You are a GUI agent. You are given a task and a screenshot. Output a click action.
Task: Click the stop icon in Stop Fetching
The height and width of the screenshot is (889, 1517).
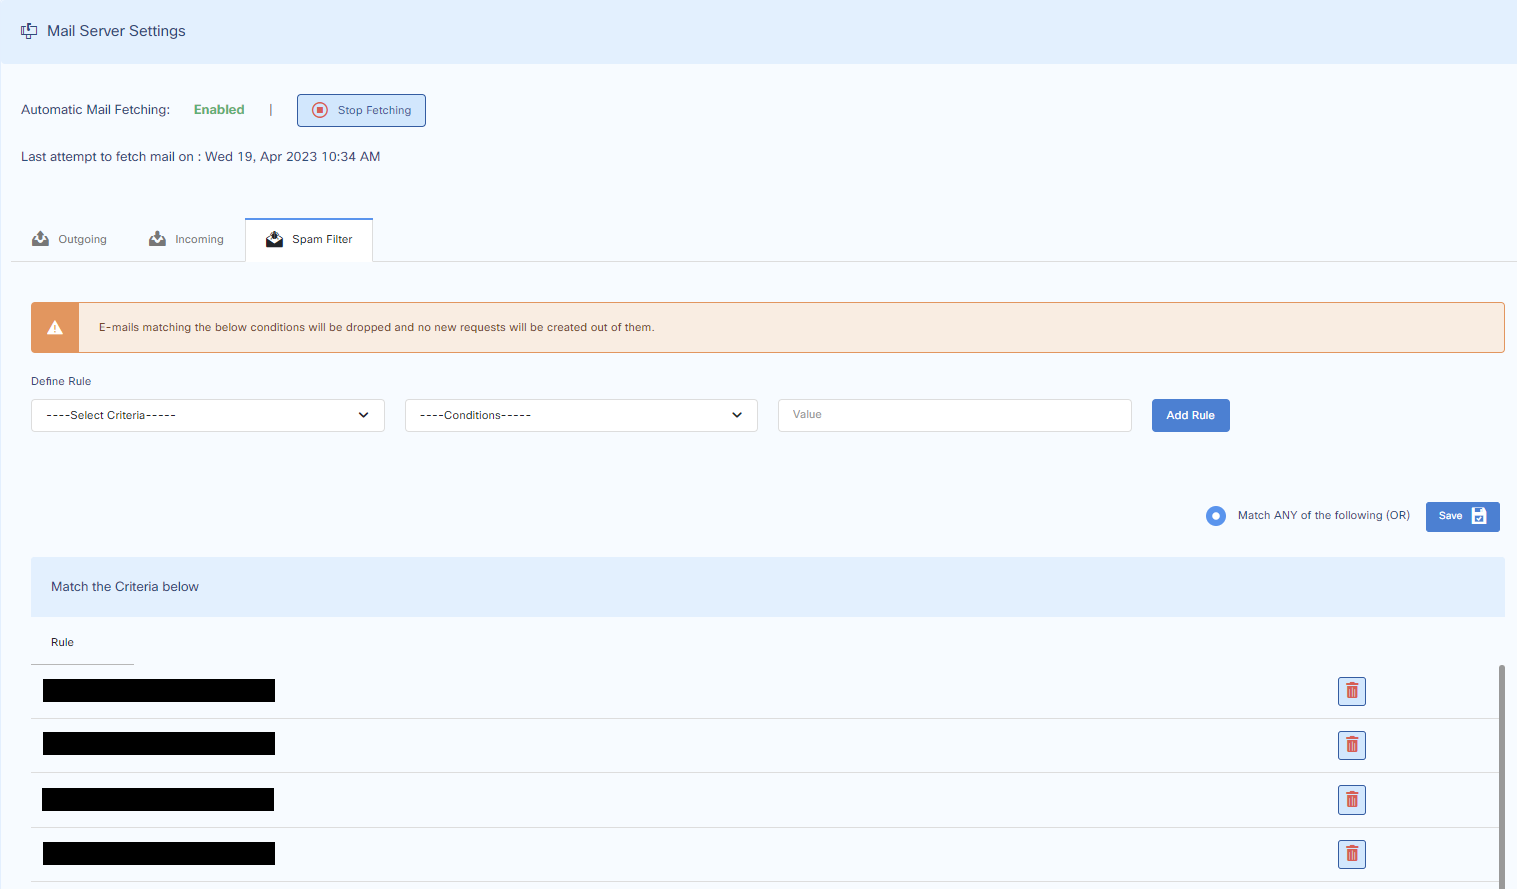[320, 110]
